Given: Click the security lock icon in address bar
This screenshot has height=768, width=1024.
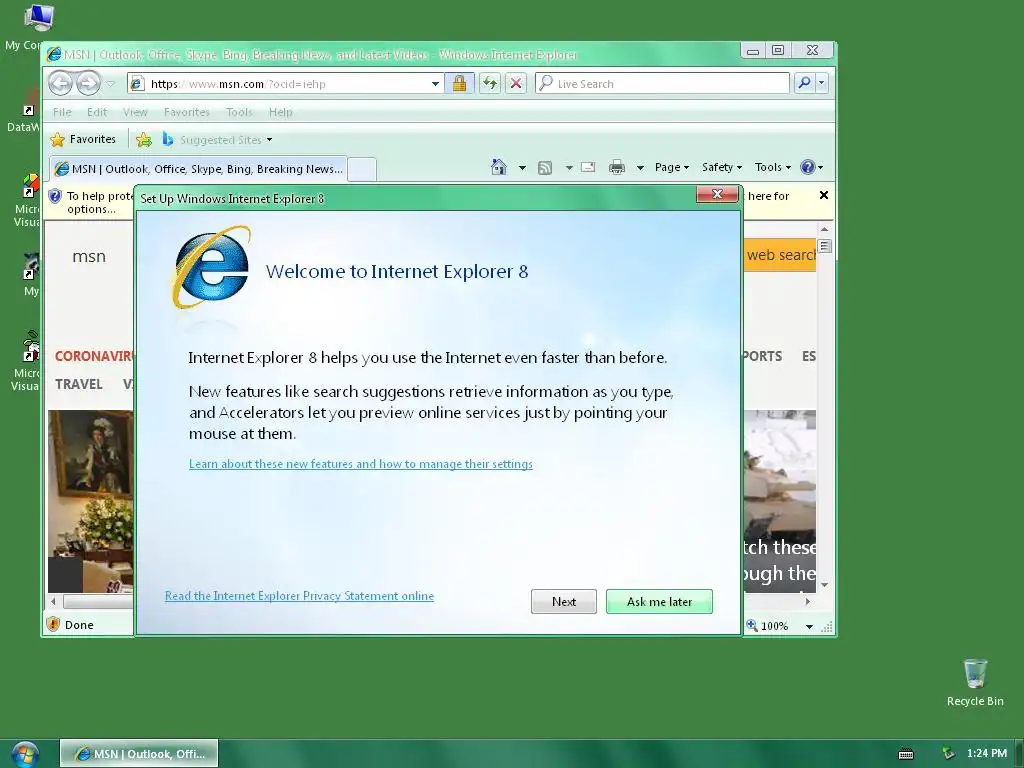Looking at the screenshot, I should click(x=459, y=83).
